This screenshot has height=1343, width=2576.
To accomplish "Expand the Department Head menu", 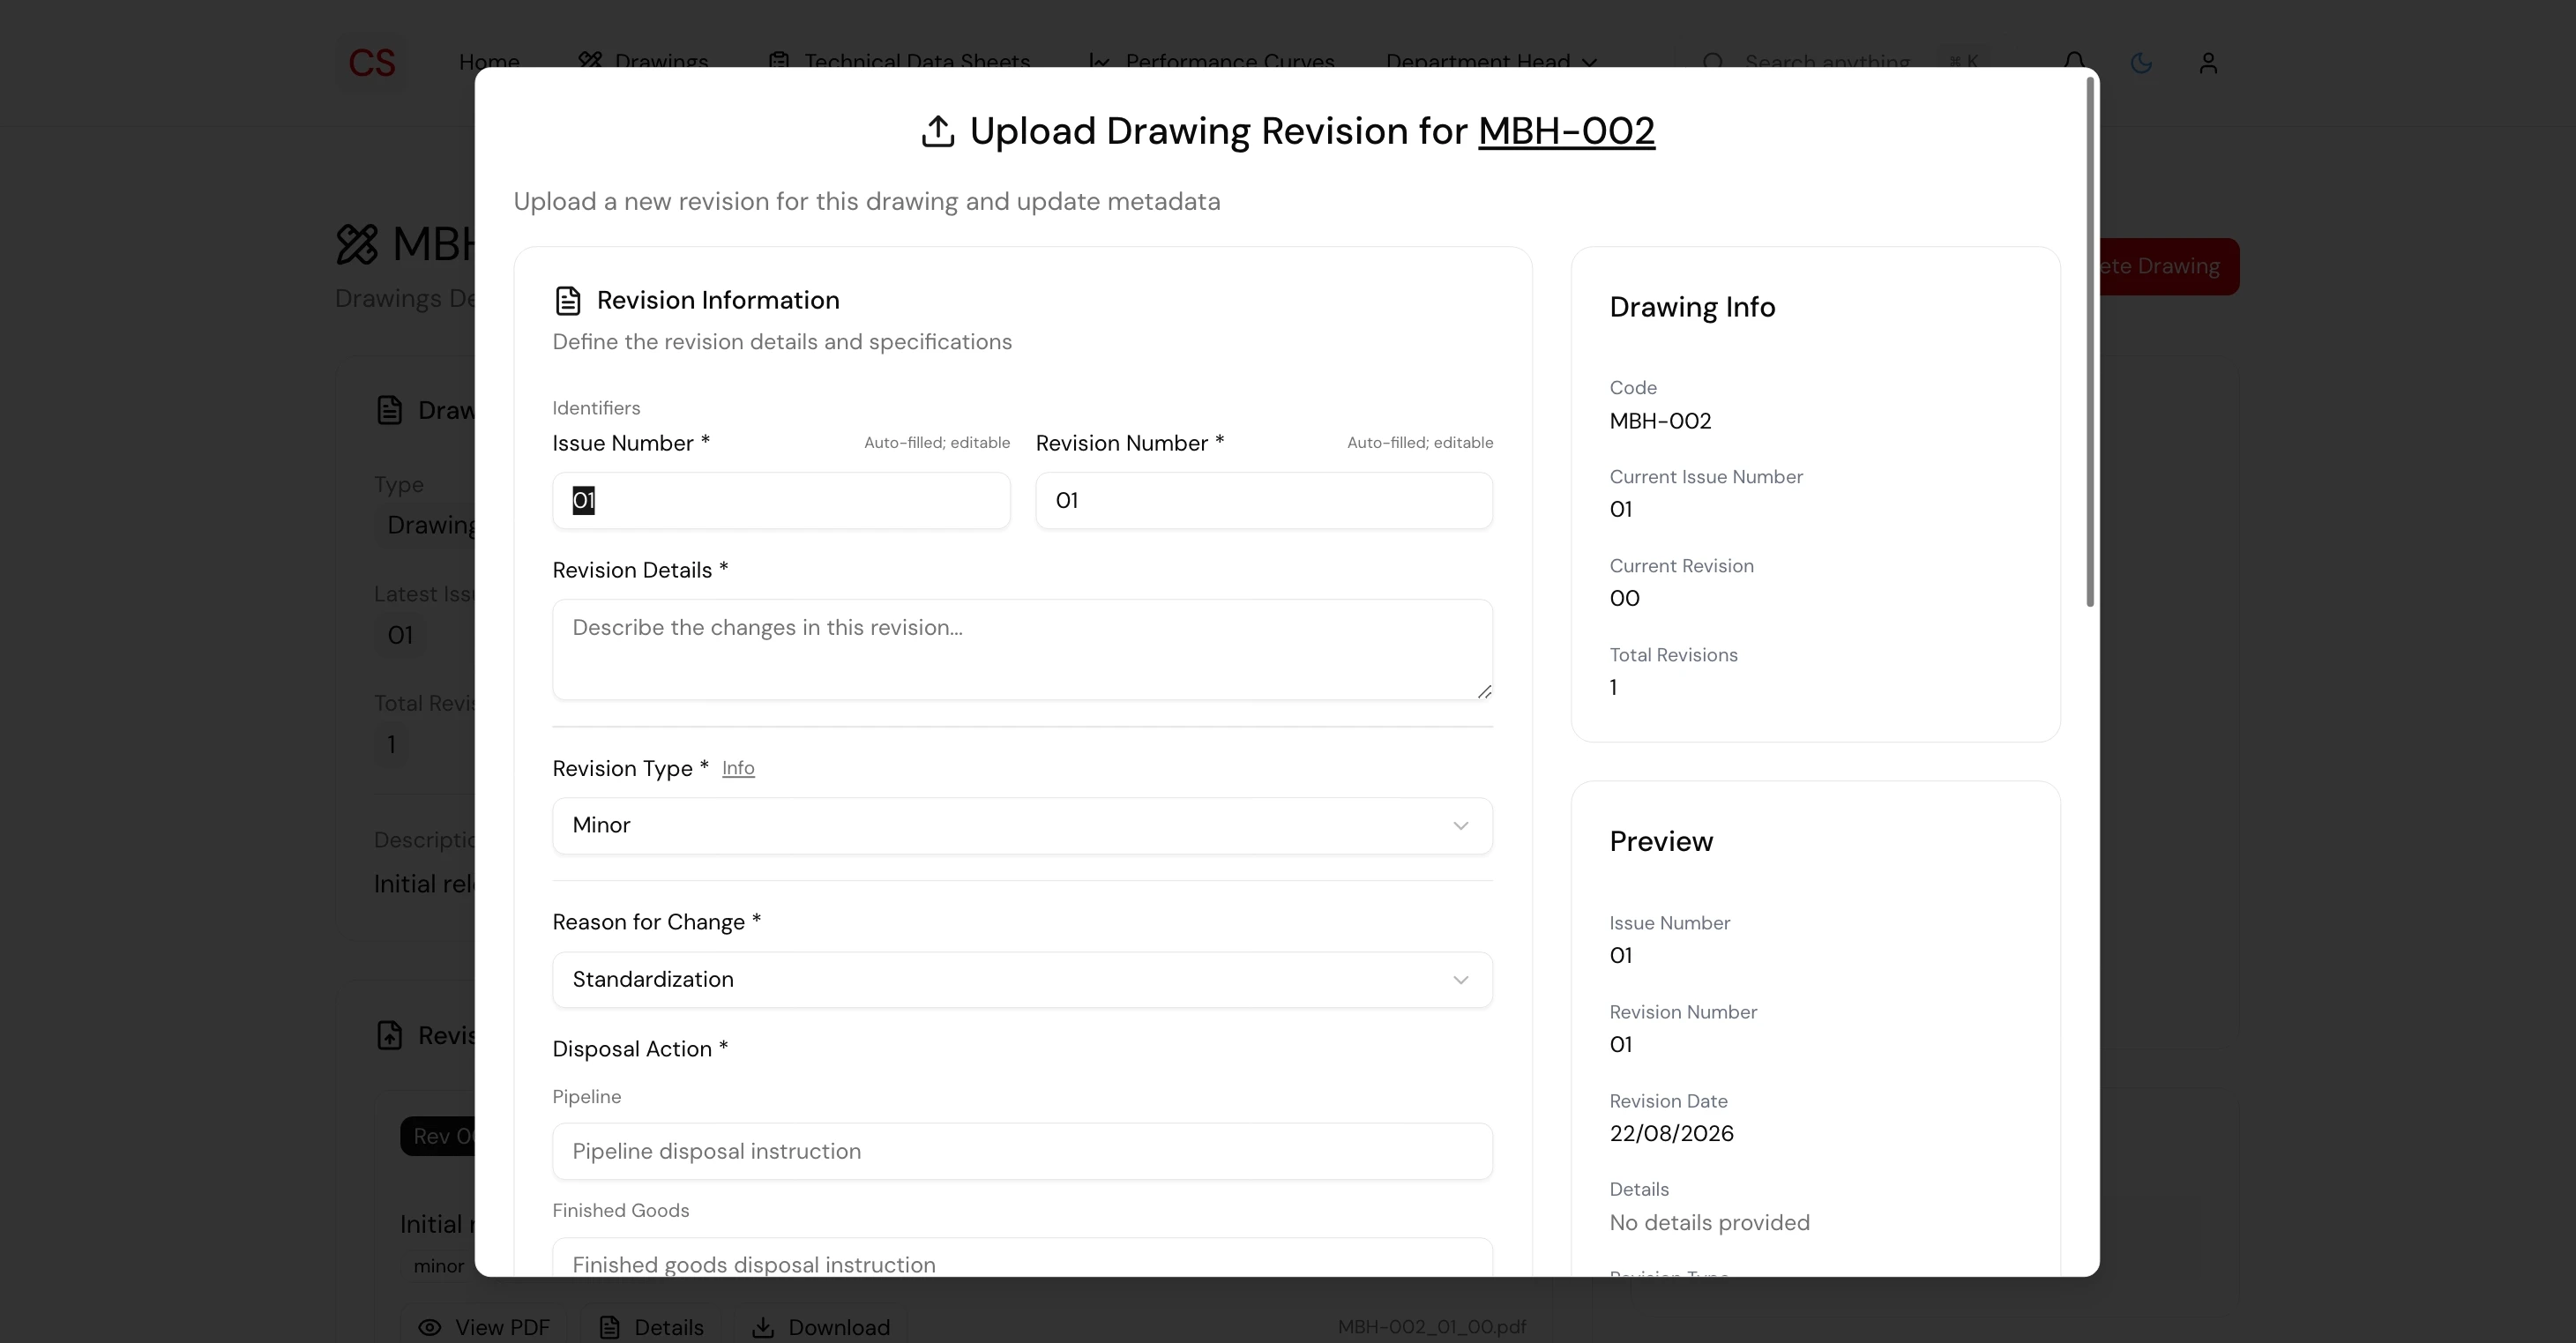I will tap(1491, 61).
